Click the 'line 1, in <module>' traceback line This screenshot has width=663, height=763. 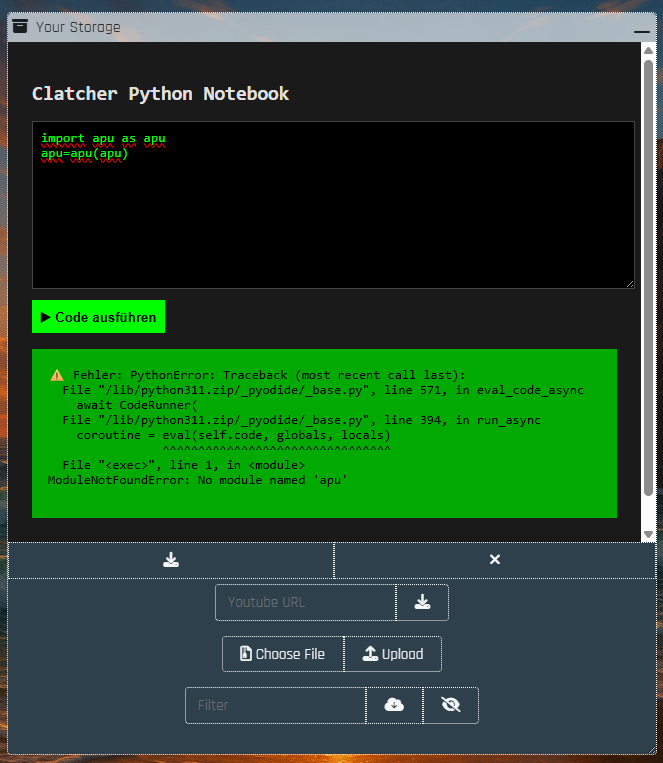point(184,465)
